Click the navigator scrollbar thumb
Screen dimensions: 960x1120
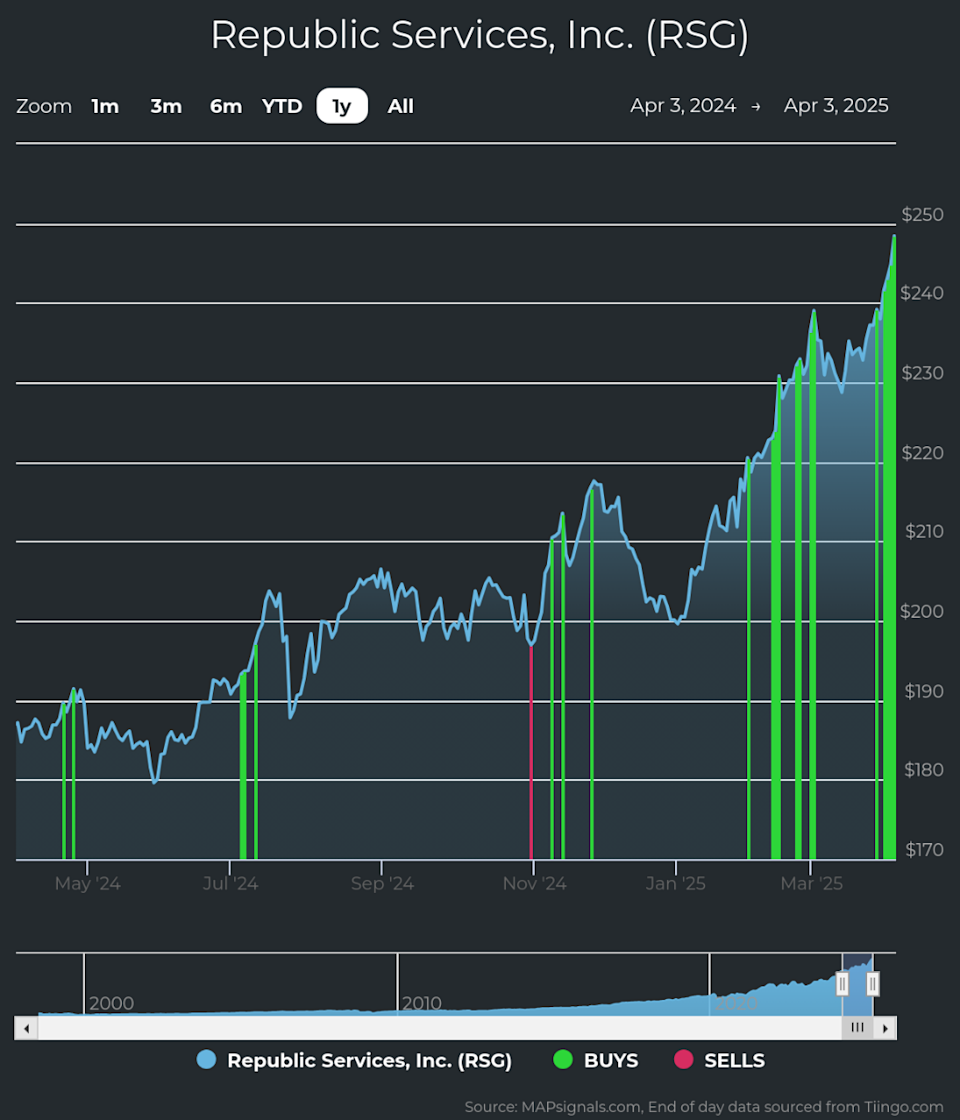857,1028
